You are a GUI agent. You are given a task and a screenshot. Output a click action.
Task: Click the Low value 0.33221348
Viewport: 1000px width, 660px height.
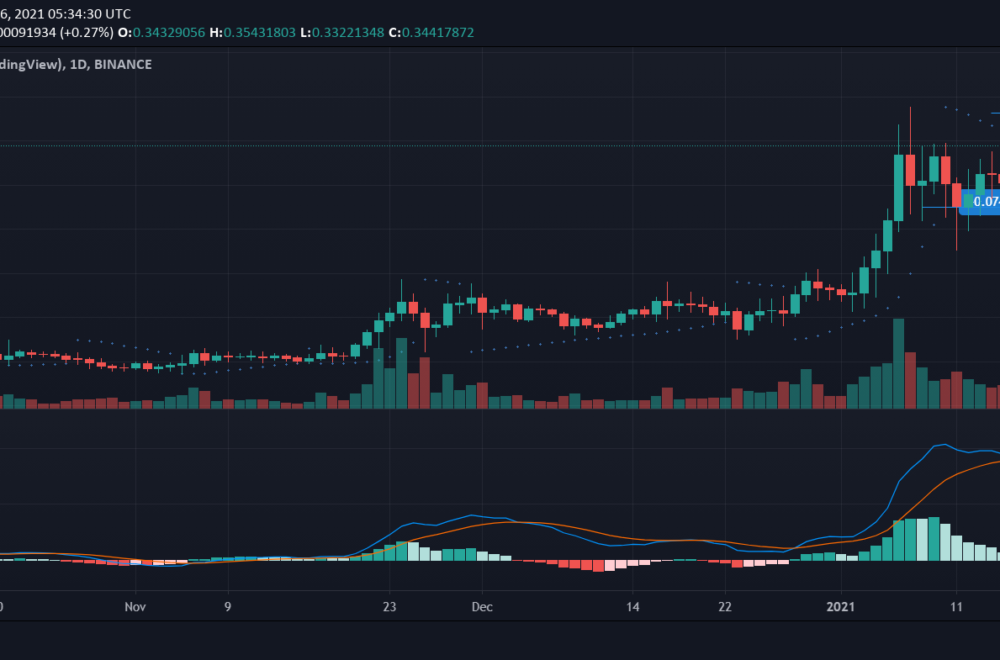tap(348, 33)
